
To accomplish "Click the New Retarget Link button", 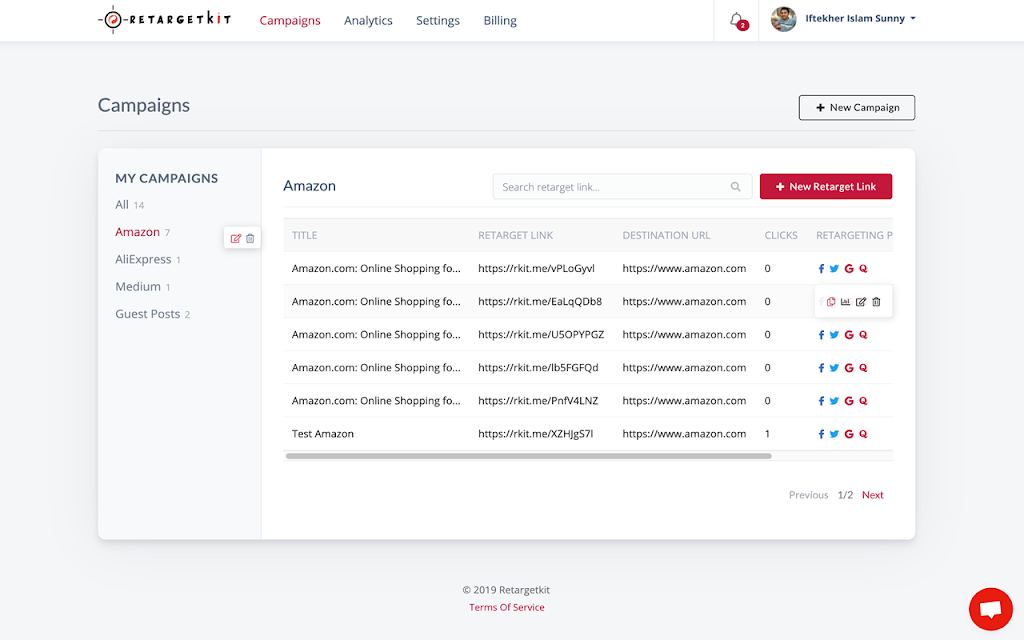I will pos(825,187).
